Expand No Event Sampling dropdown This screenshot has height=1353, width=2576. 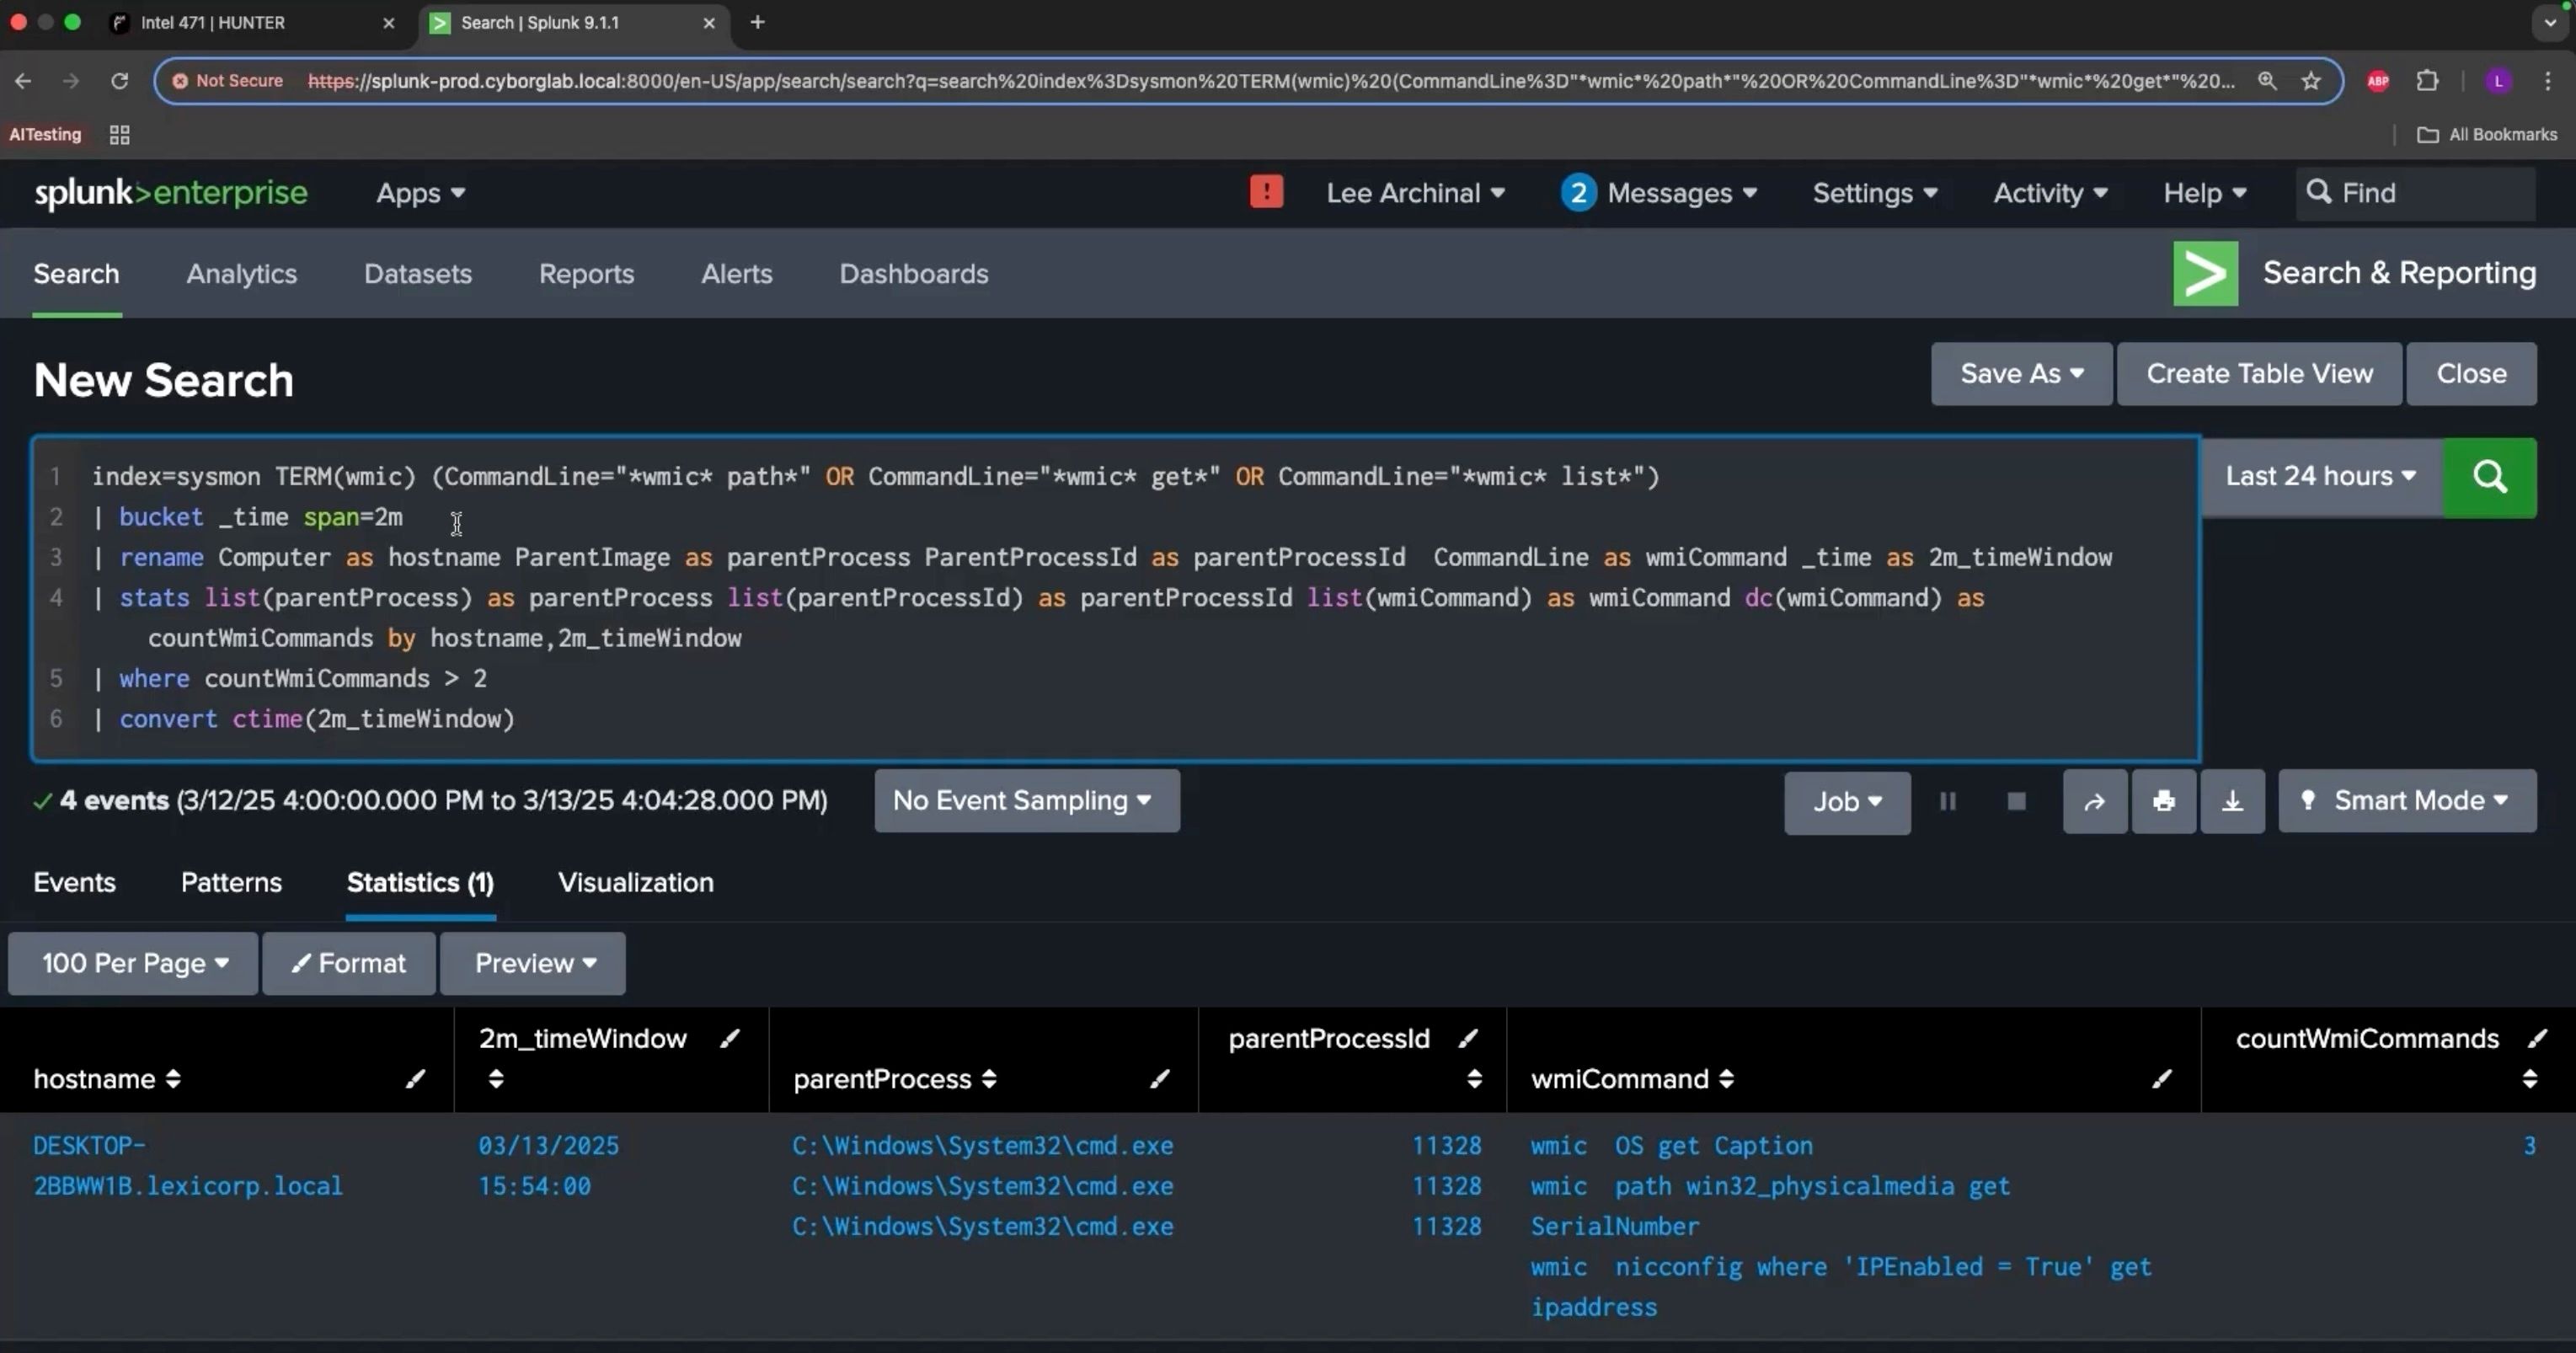coord(1026,801)
